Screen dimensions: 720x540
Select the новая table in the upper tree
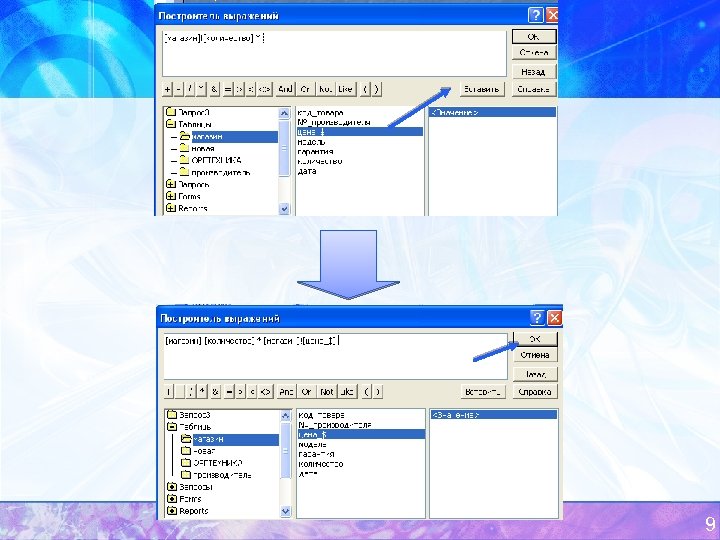tap(203, 148)
